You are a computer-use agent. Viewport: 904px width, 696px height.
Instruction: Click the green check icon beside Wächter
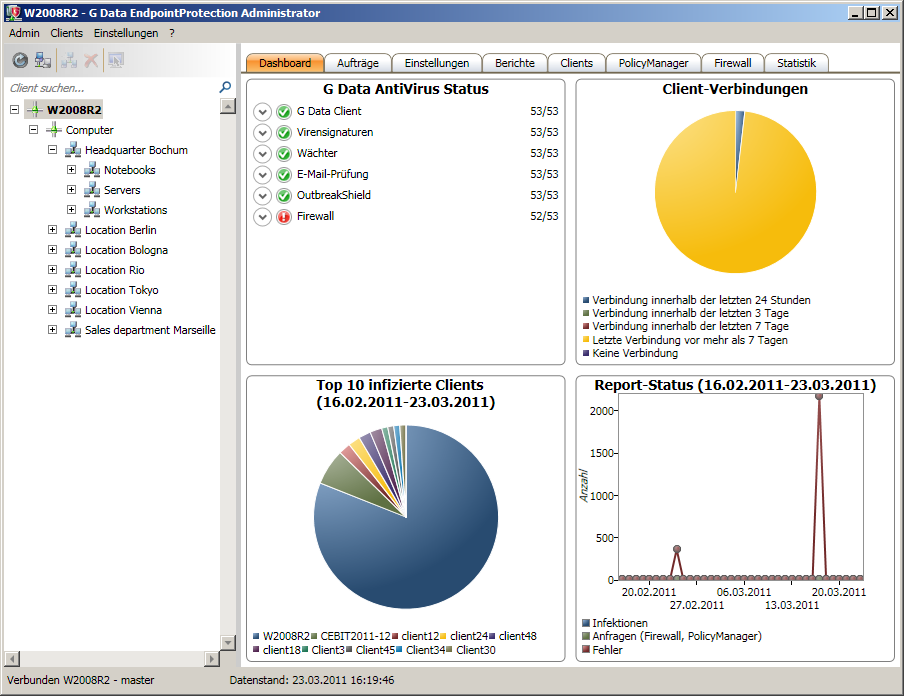(x=284, y=154)
